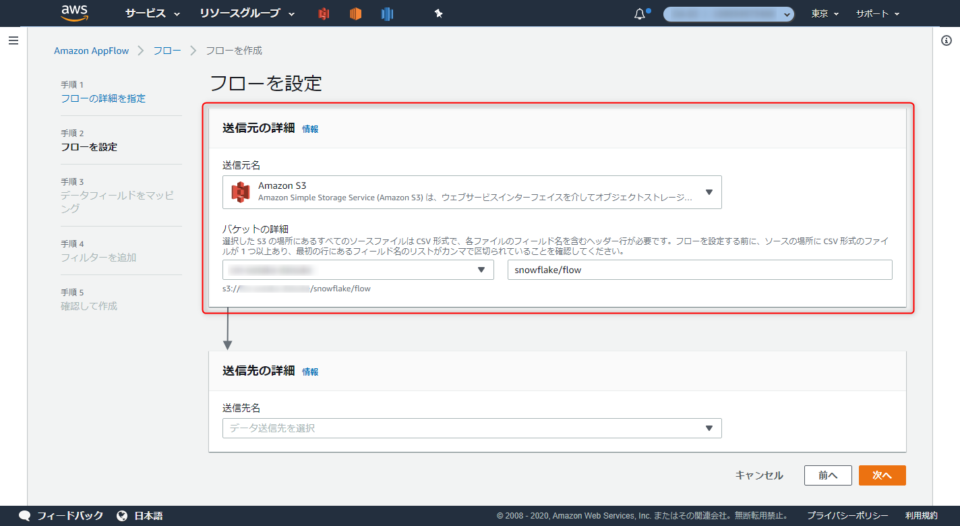Select step 2 フローを設定
Viewport: 960px width, 526px height.
tap(89, 147)
